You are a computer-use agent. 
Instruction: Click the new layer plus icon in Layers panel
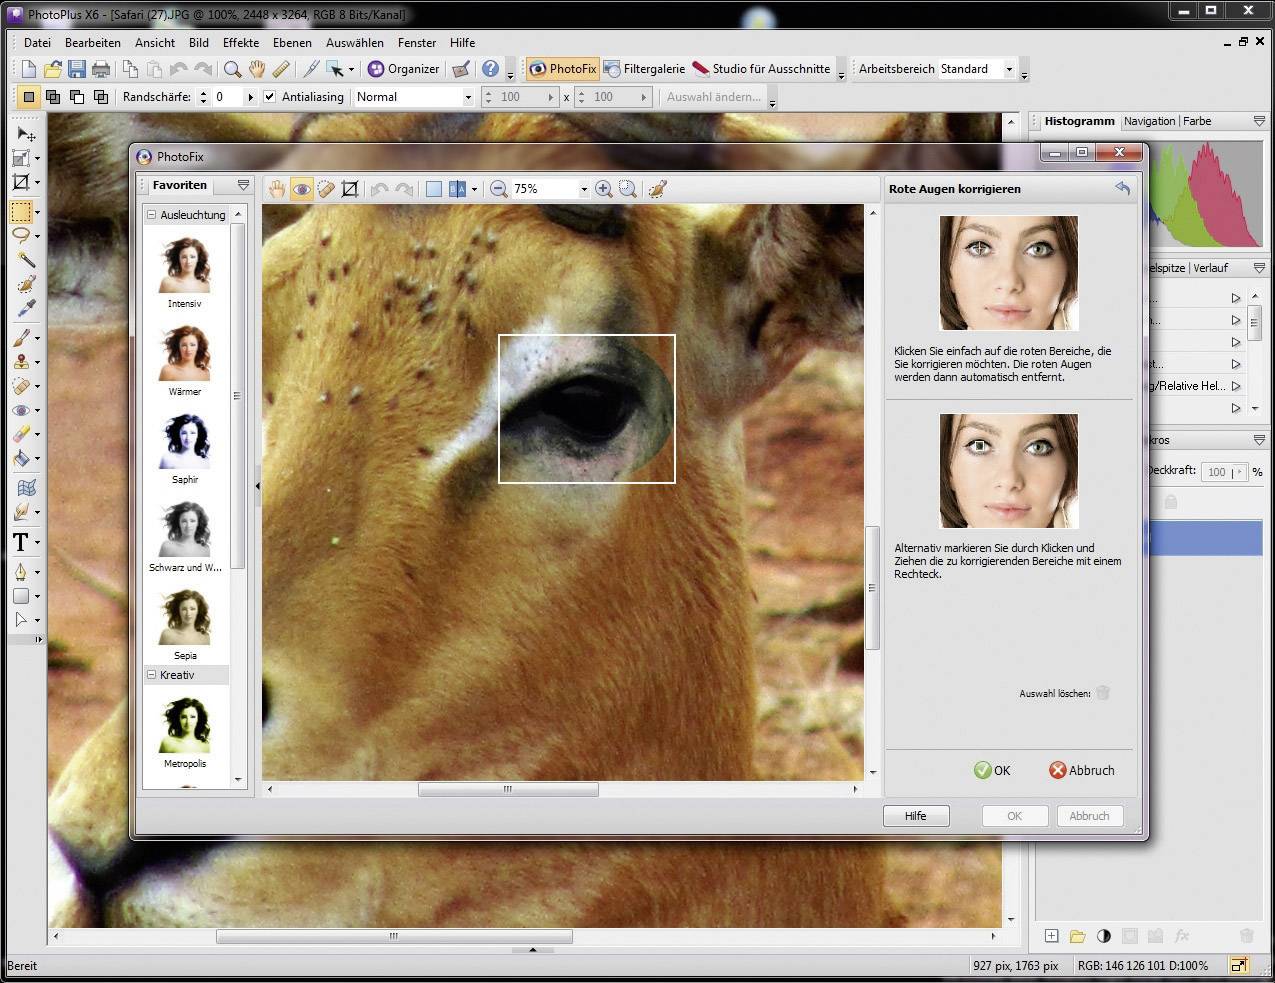[x=1051, y=936]
